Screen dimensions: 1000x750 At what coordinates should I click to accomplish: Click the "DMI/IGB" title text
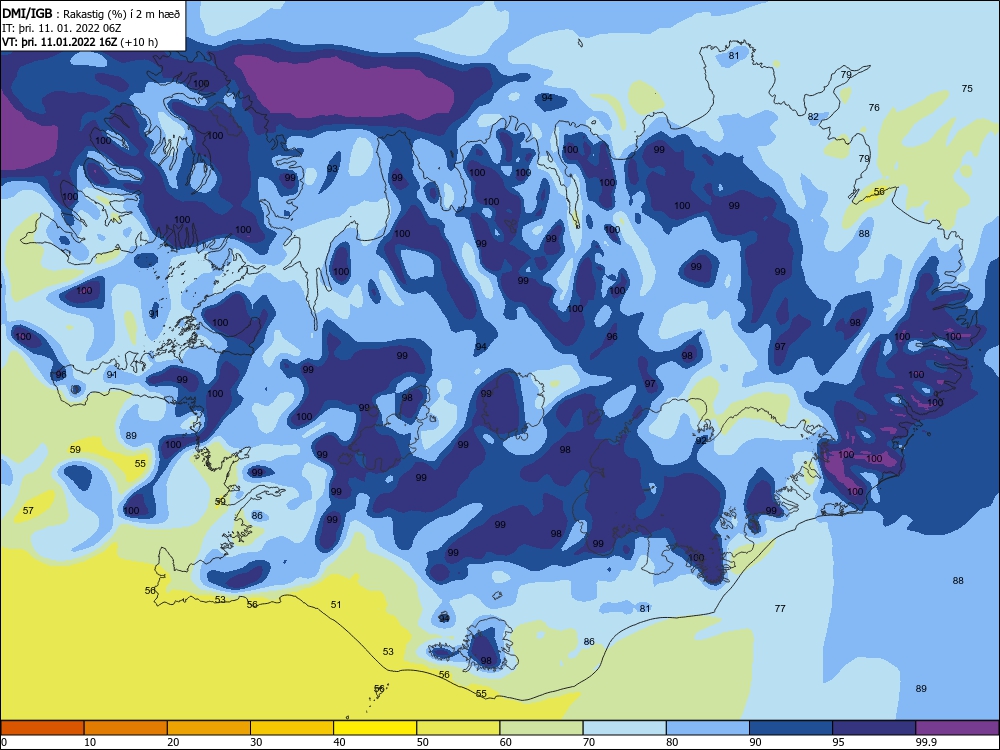click(x=27, y=14)
